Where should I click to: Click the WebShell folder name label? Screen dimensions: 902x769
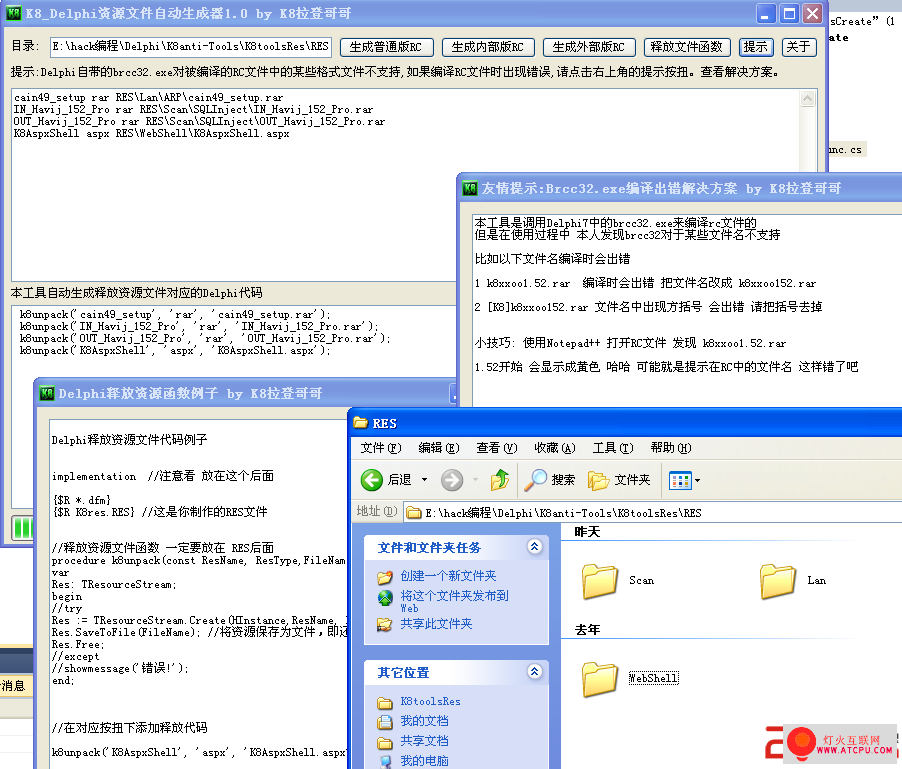(x=653, y=679)
